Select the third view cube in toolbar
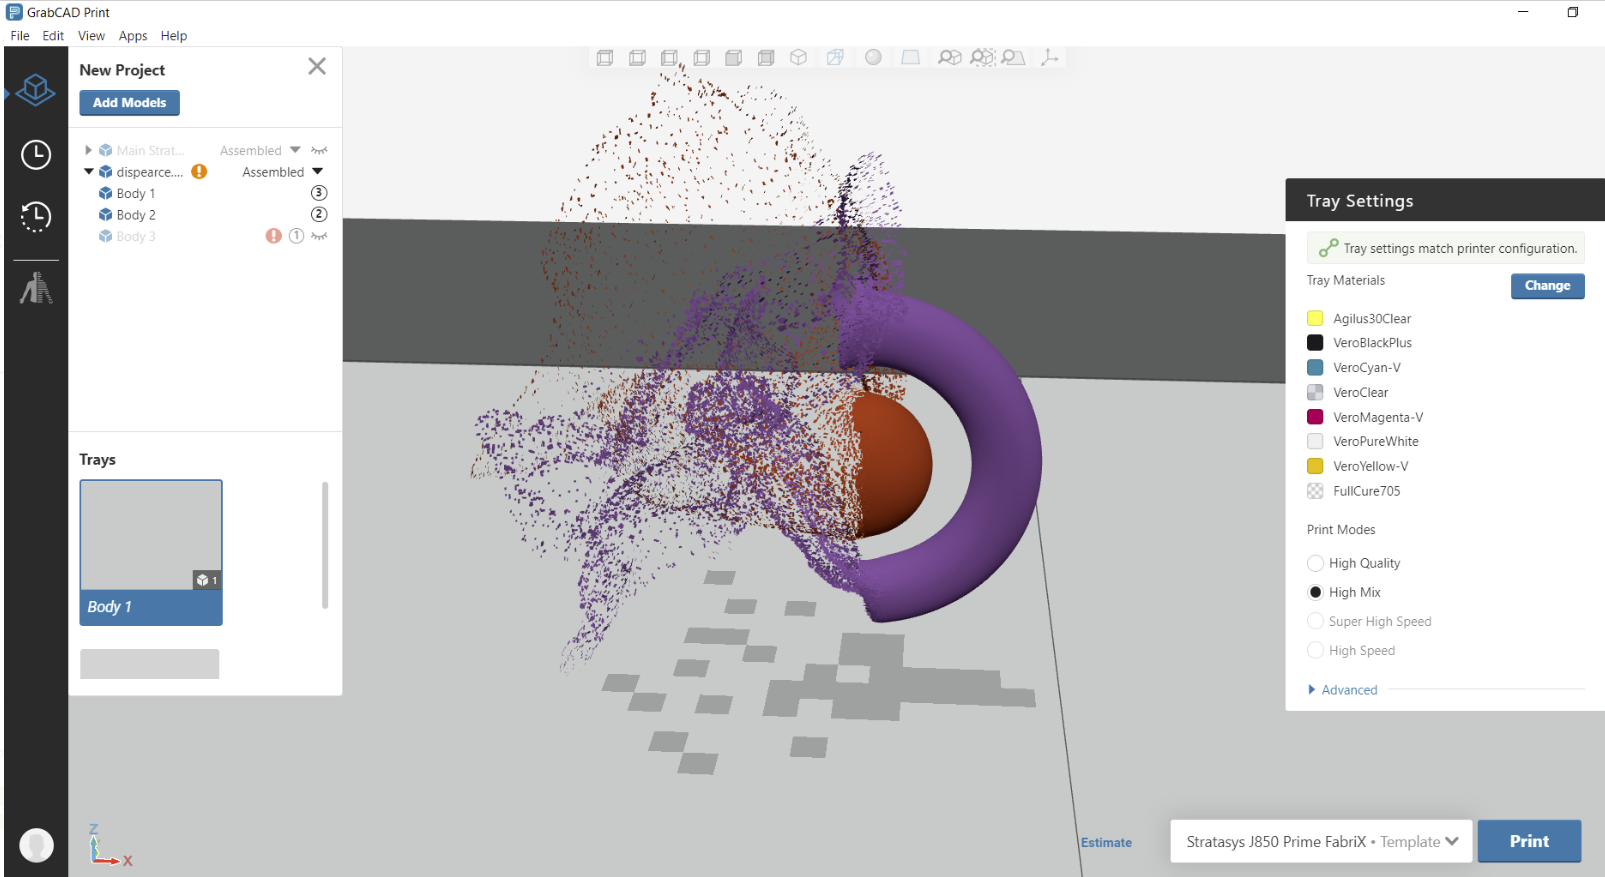This screenshot has width=1605, height=877. click(x=669, y=58)
